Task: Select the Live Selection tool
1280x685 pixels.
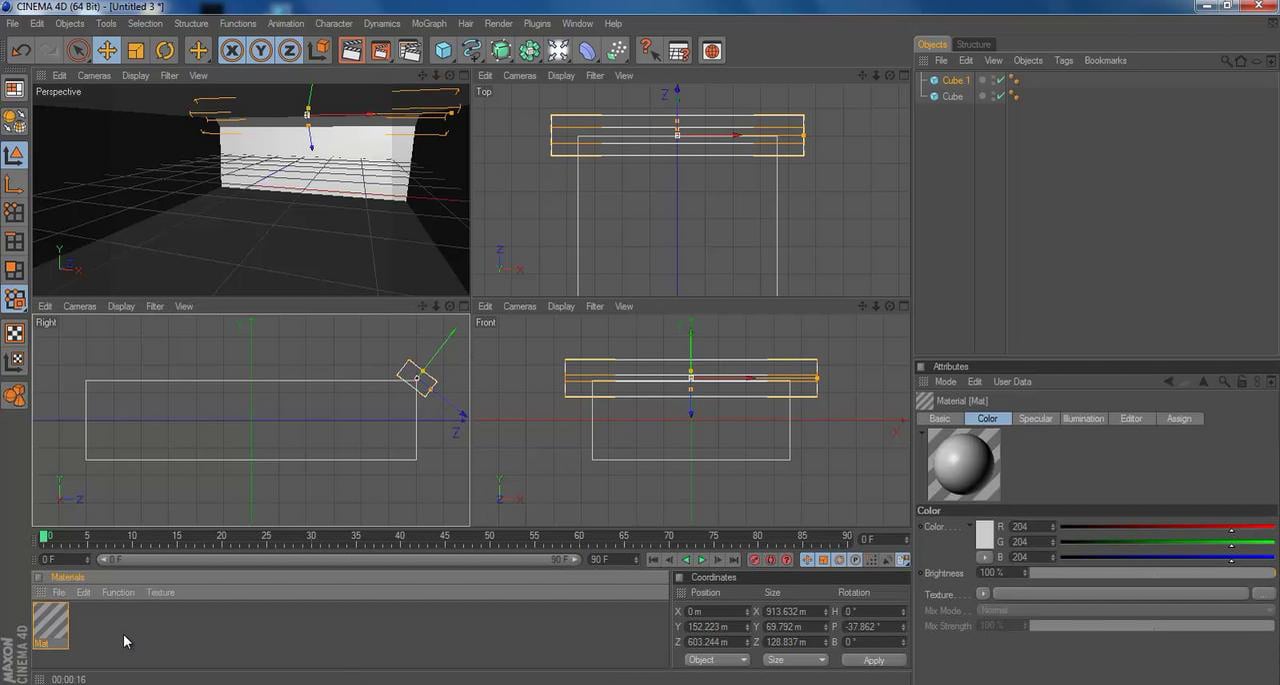Action: coord(78,50)
